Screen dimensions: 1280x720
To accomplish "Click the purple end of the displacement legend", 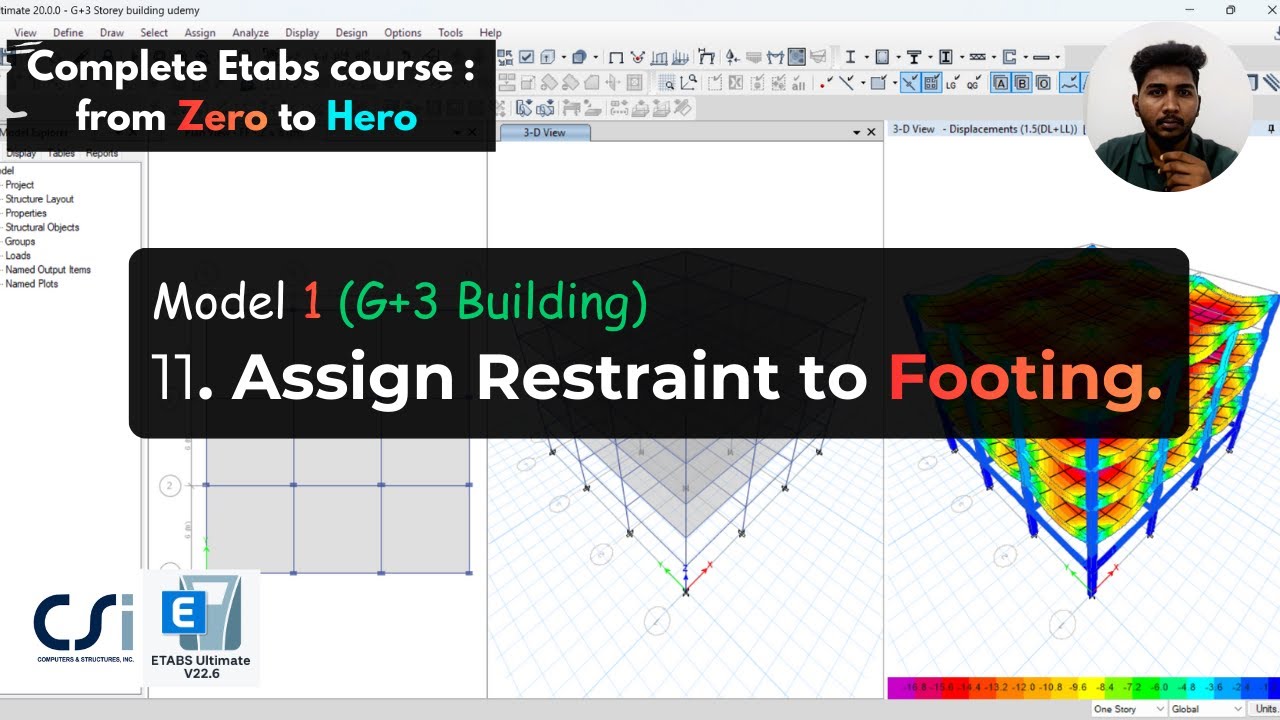I will tap(900, 687).
